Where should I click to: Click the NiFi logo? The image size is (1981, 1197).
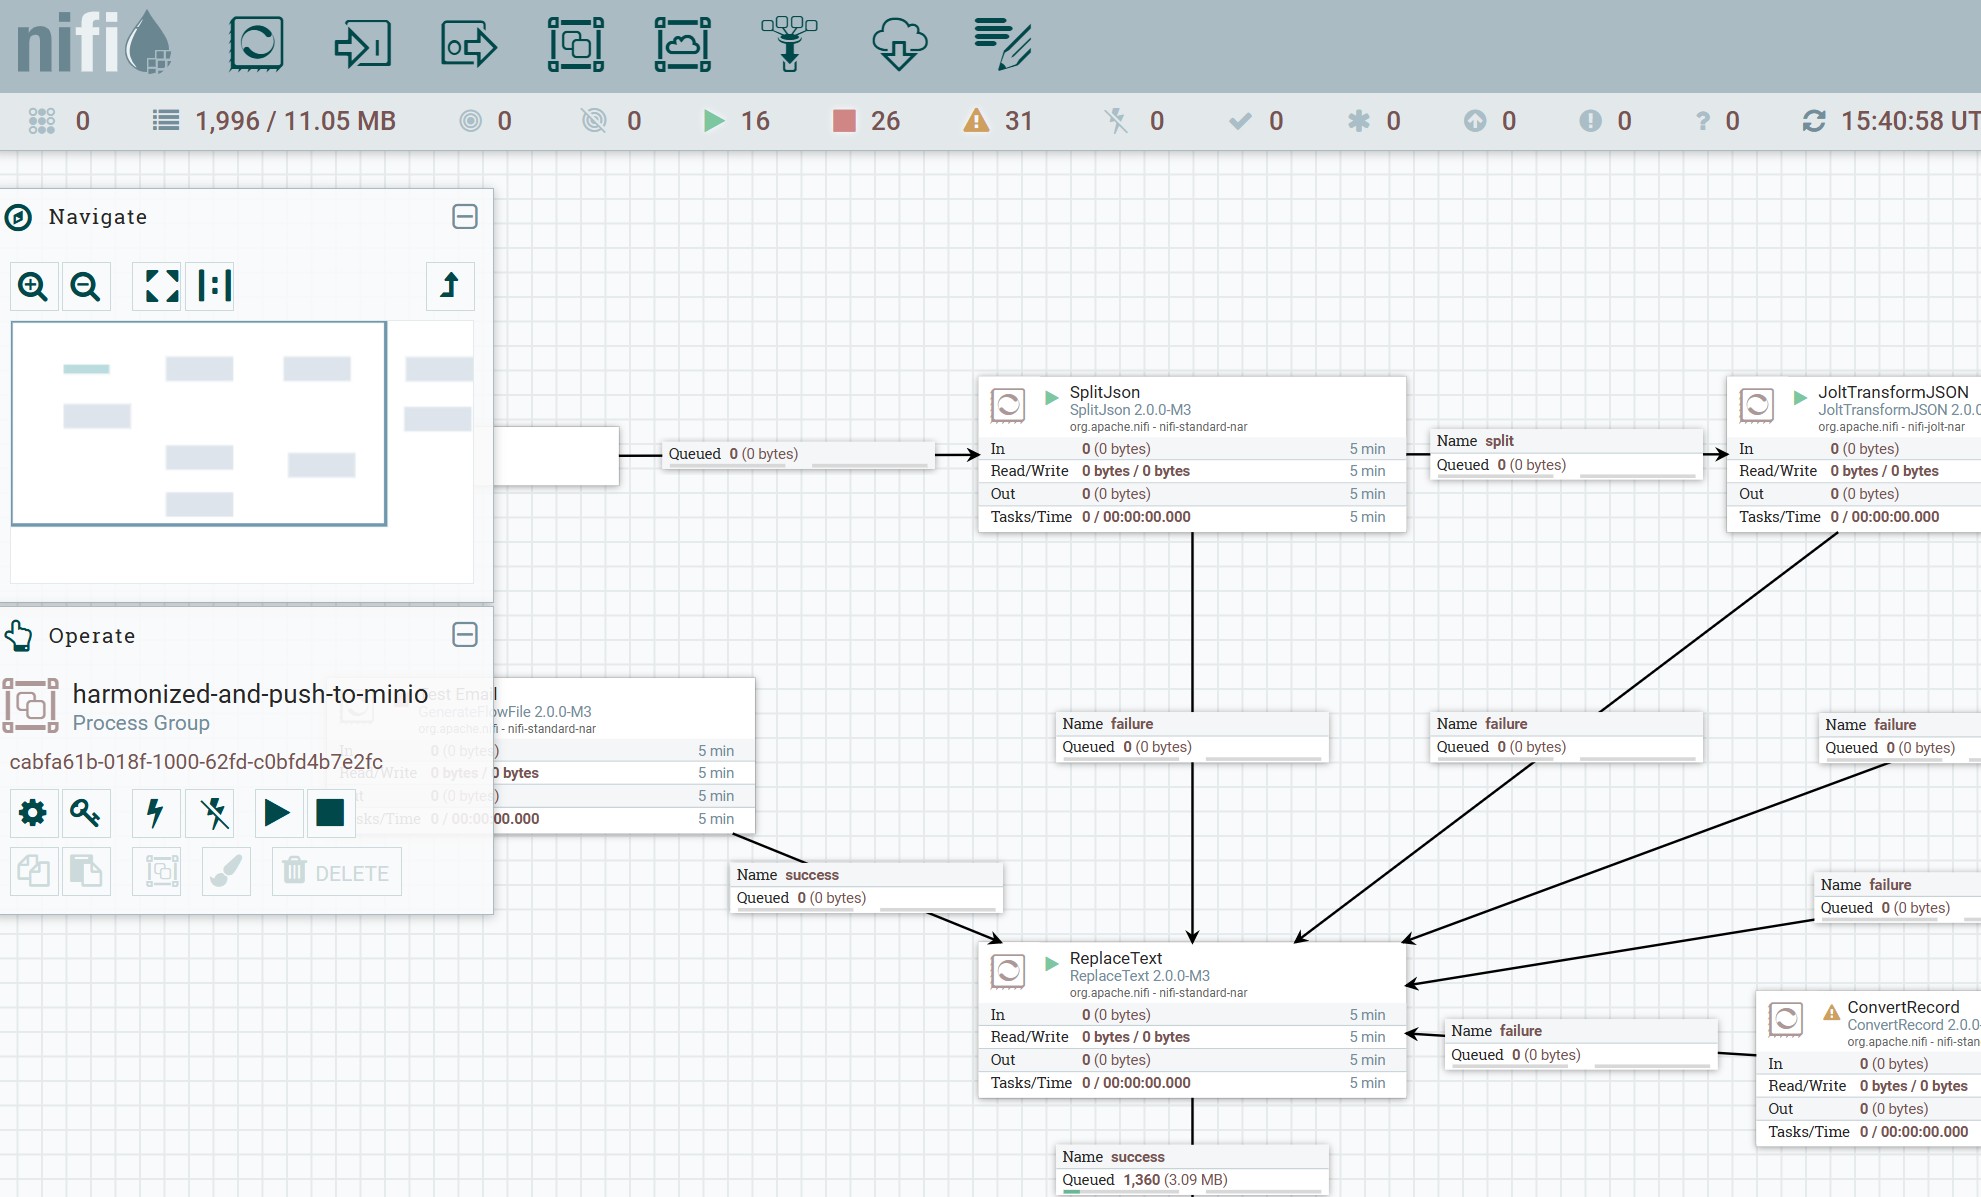tap(94, 43)
